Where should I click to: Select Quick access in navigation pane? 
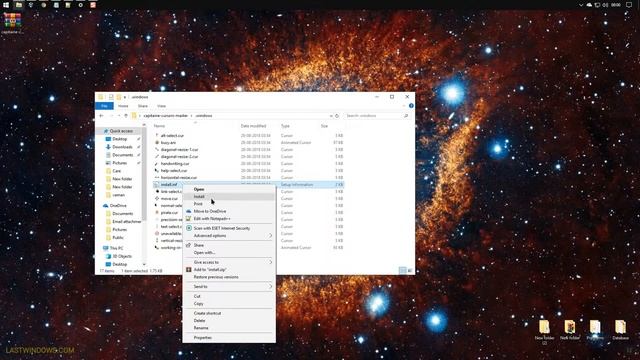pyautogui.click(x=121, y=131)
